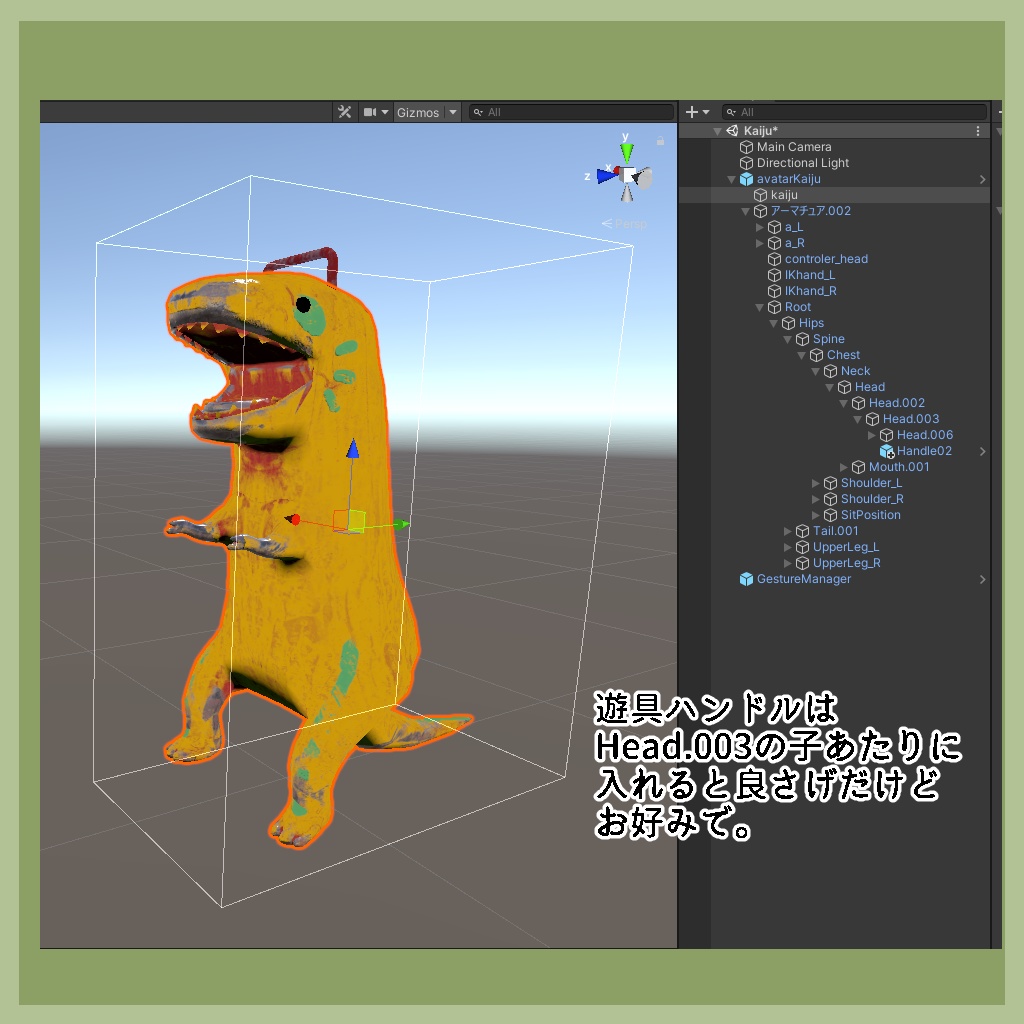This screenshot has height=1024, width=1024.
Task: Click the scene view search field
Action: [571, 112]
